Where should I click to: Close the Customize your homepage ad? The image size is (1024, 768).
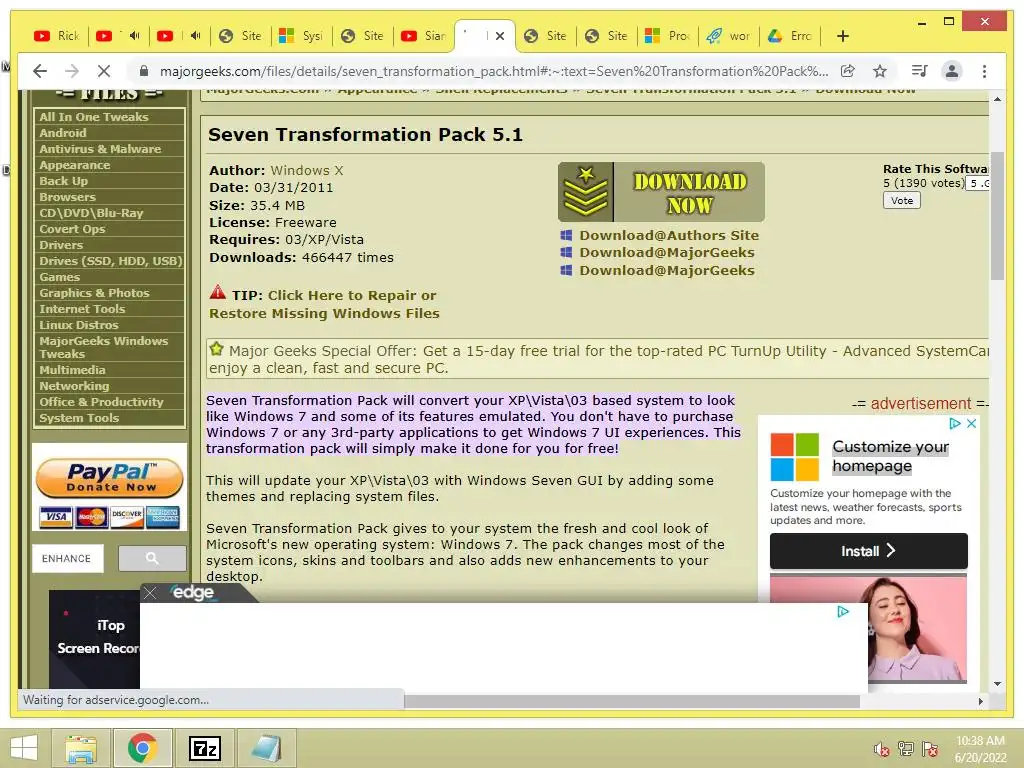[x=972, y=423]
